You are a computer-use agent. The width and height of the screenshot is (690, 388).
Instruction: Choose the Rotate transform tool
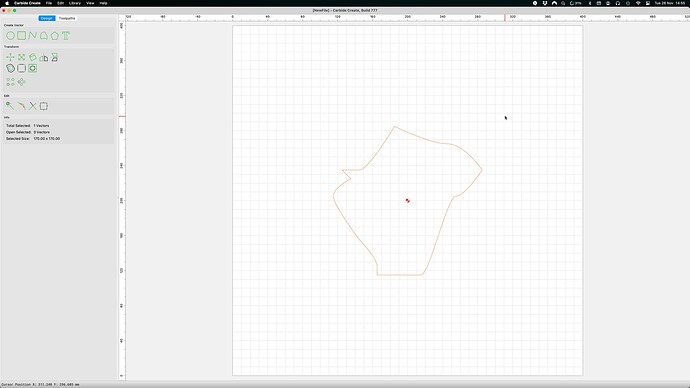33,57
